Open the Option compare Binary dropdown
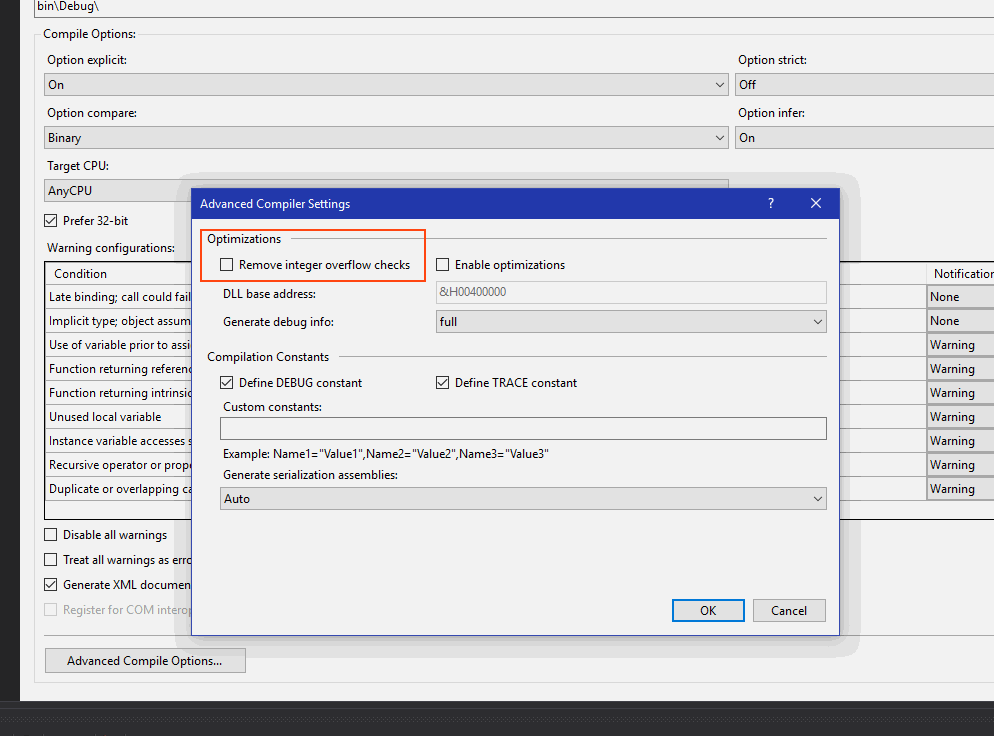The image size is (994, 736). 386,138
